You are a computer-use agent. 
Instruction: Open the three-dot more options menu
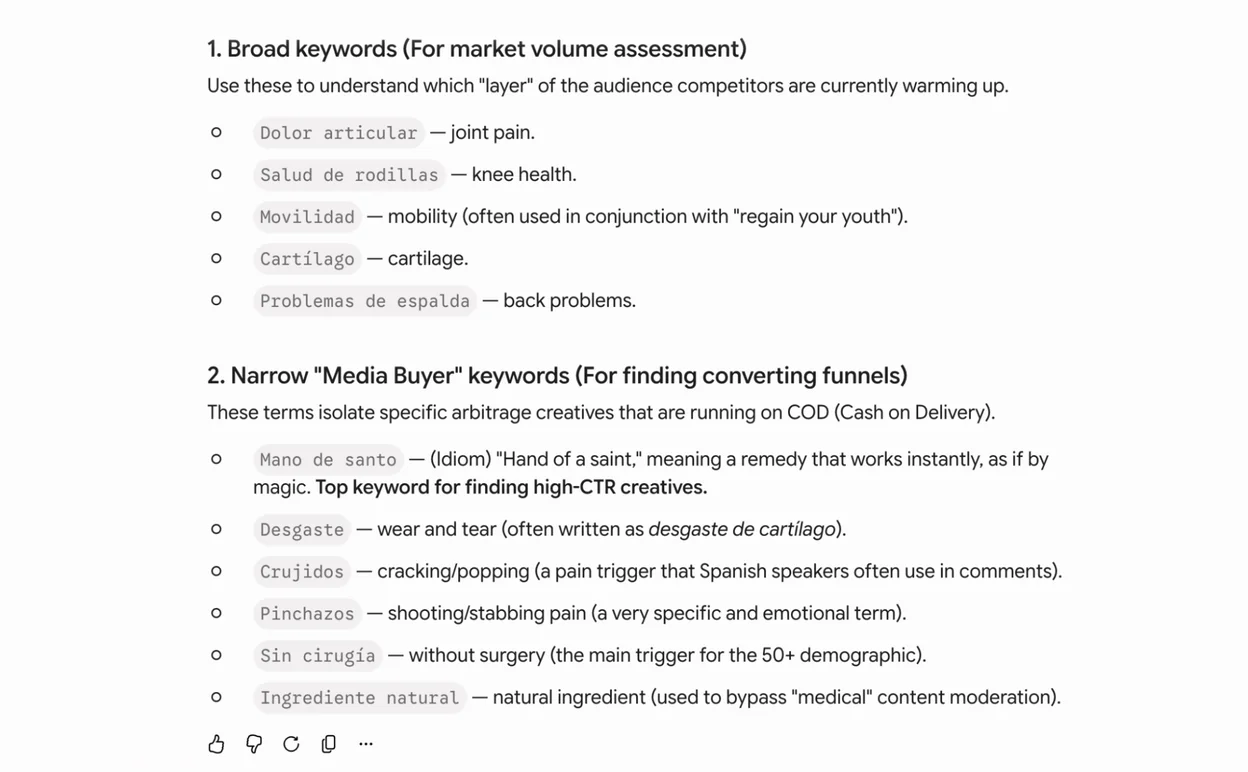pyautogui.click(x=366, y=743)
